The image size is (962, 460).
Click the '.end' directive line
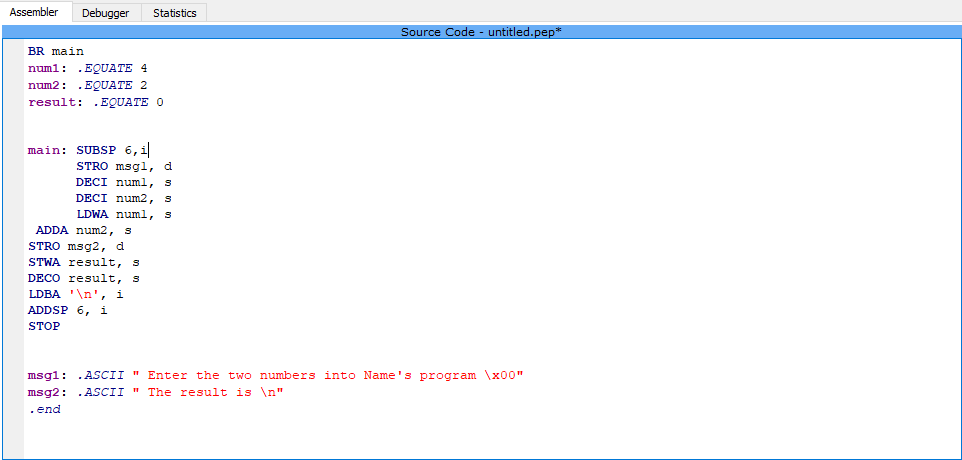pyautogui.click(x=45, y=409)
